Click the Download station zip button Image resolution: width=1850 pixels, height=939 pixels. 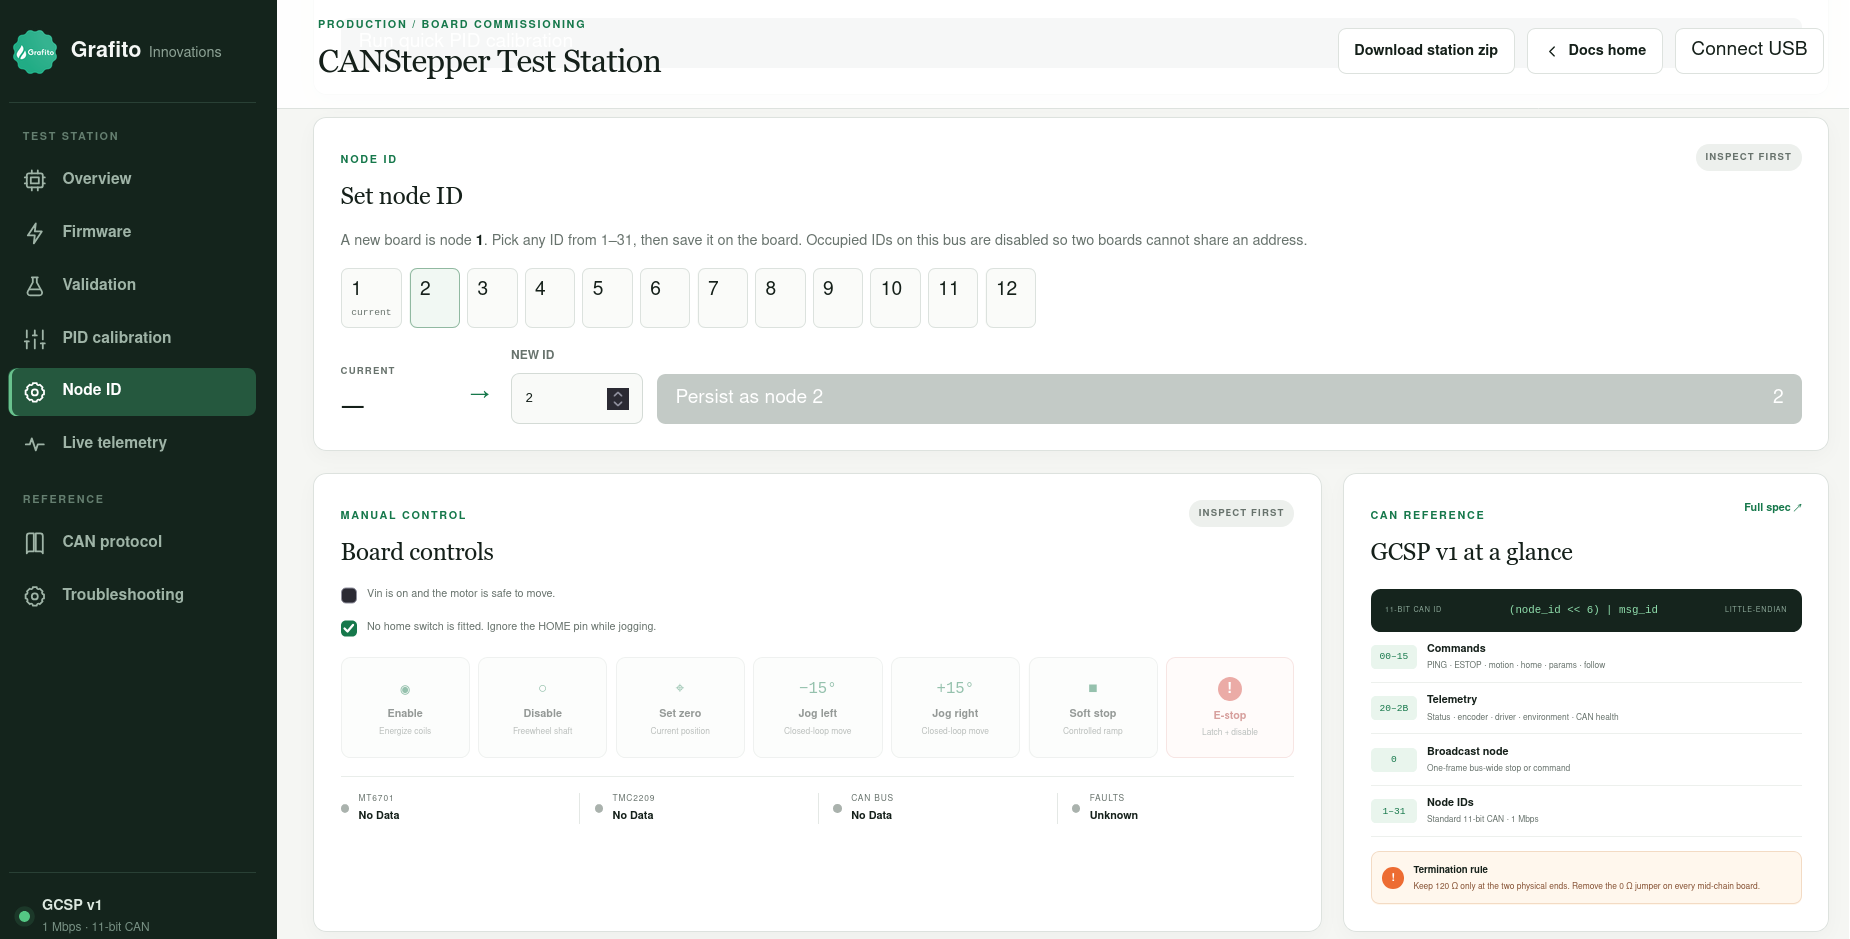(1426, 50)
